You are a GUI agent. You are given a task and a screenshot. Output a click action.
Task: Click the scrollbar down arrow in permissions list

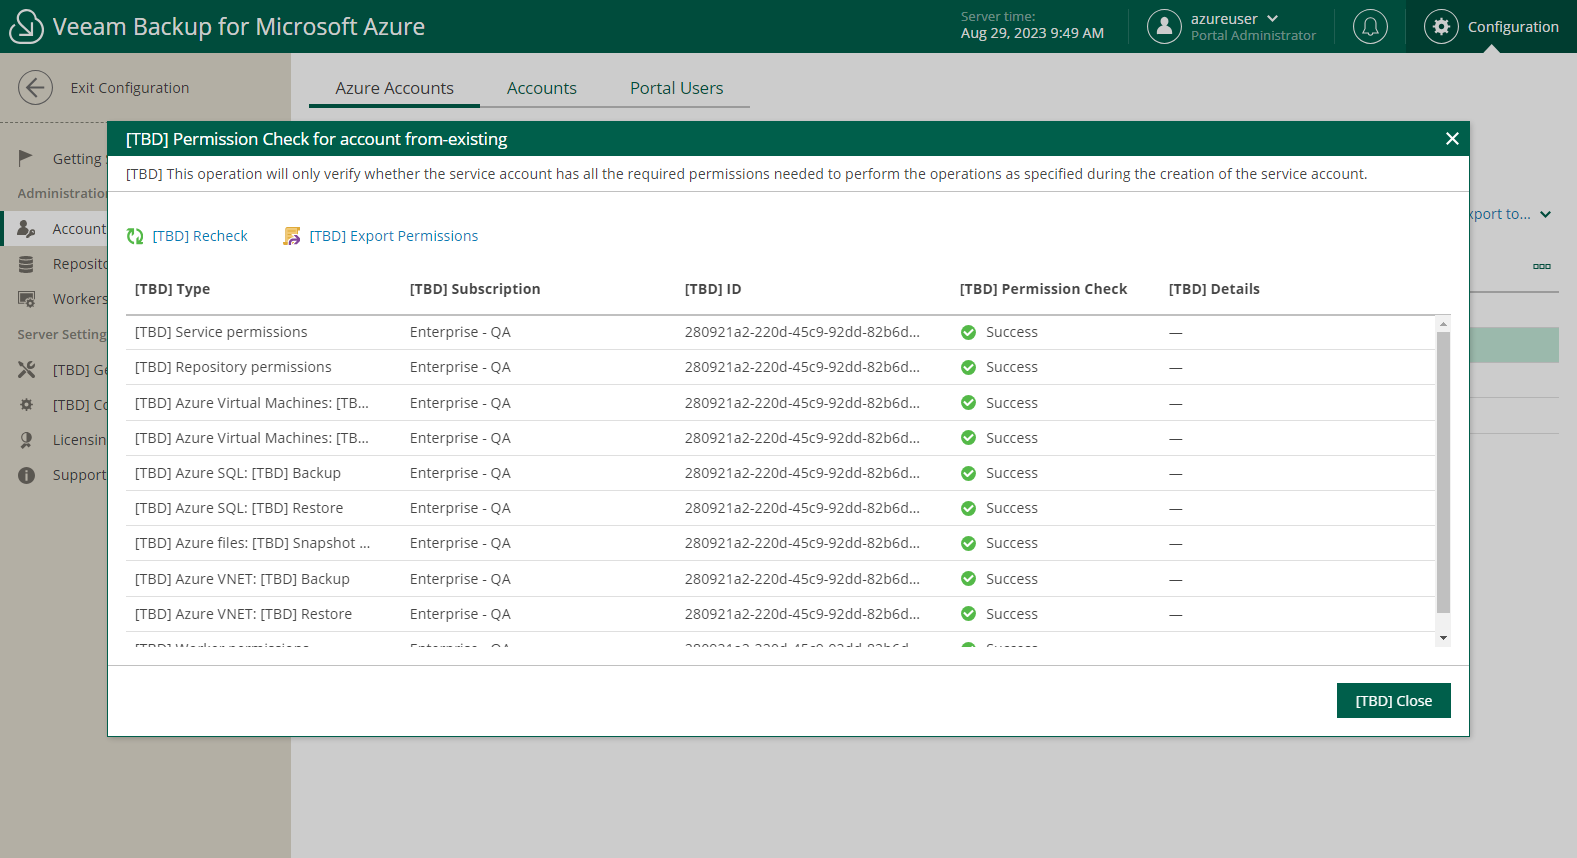tap(1443, 638)
